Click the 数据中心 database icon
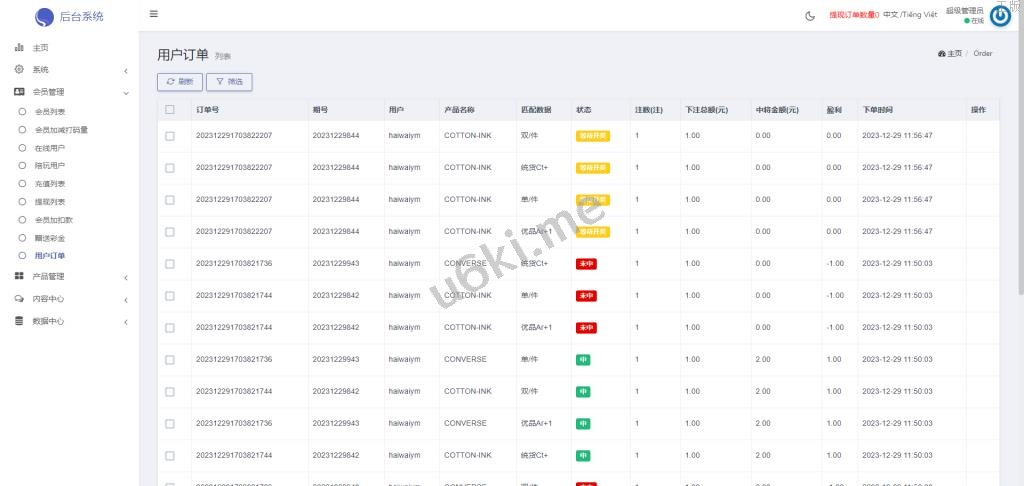 tap(19, 321)
